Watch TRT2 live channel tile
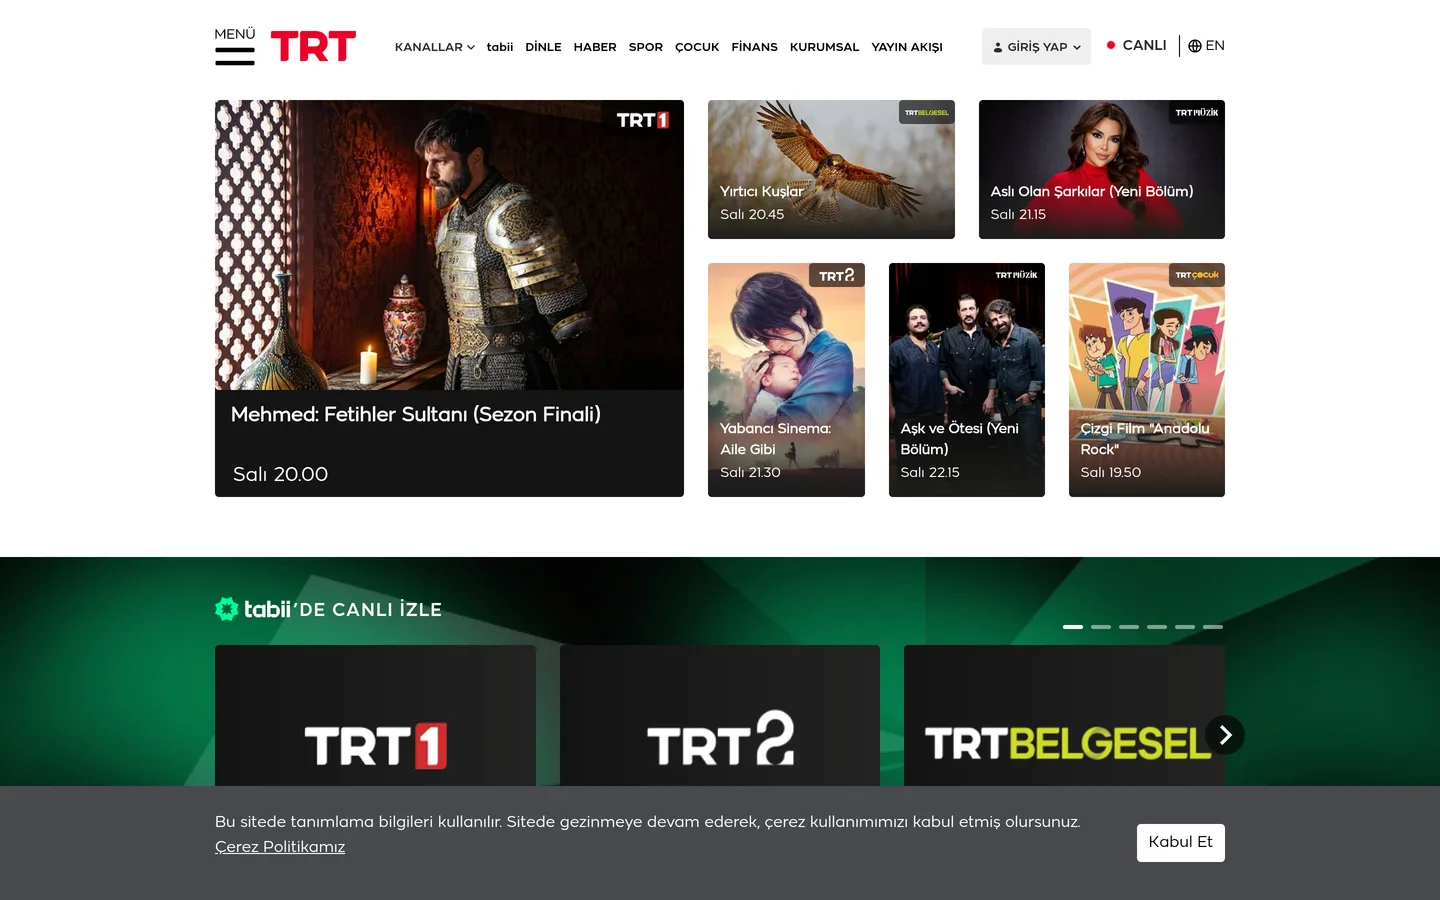Viewport: 1440px width, 900px height. coord(720,715)
